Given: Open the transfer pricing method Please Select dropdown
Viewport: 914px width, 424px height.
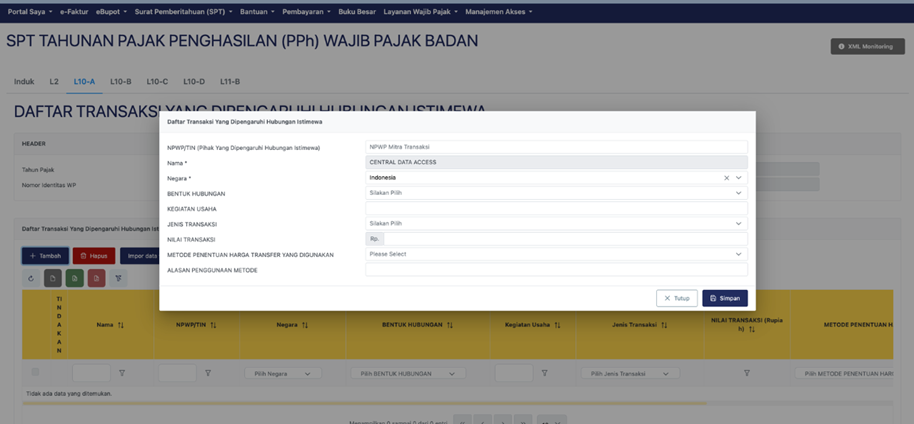Looking at the screenshot, I should 556,254.
